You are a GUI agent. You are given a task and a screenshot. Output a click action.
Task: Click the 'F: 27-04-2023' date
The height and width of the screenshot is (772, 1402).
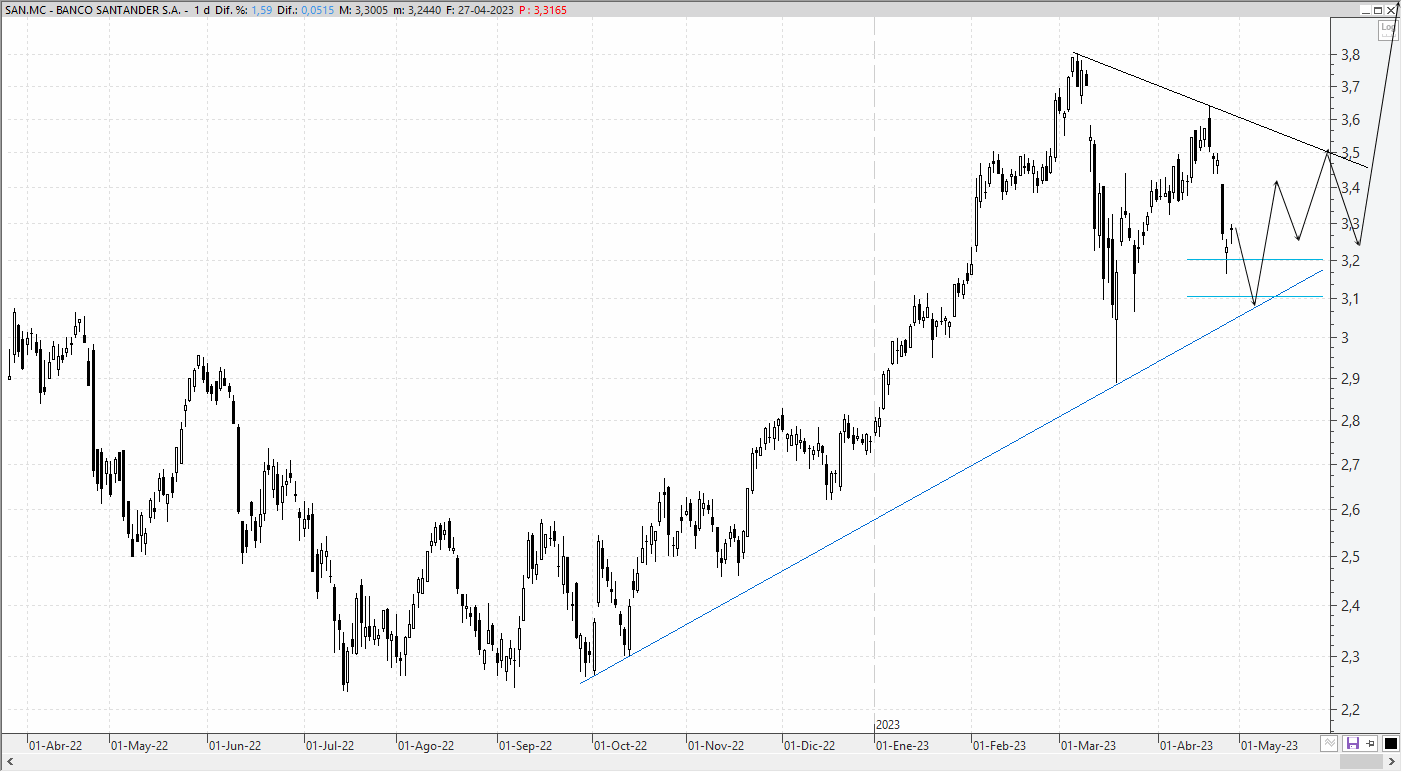pos(481,9)
